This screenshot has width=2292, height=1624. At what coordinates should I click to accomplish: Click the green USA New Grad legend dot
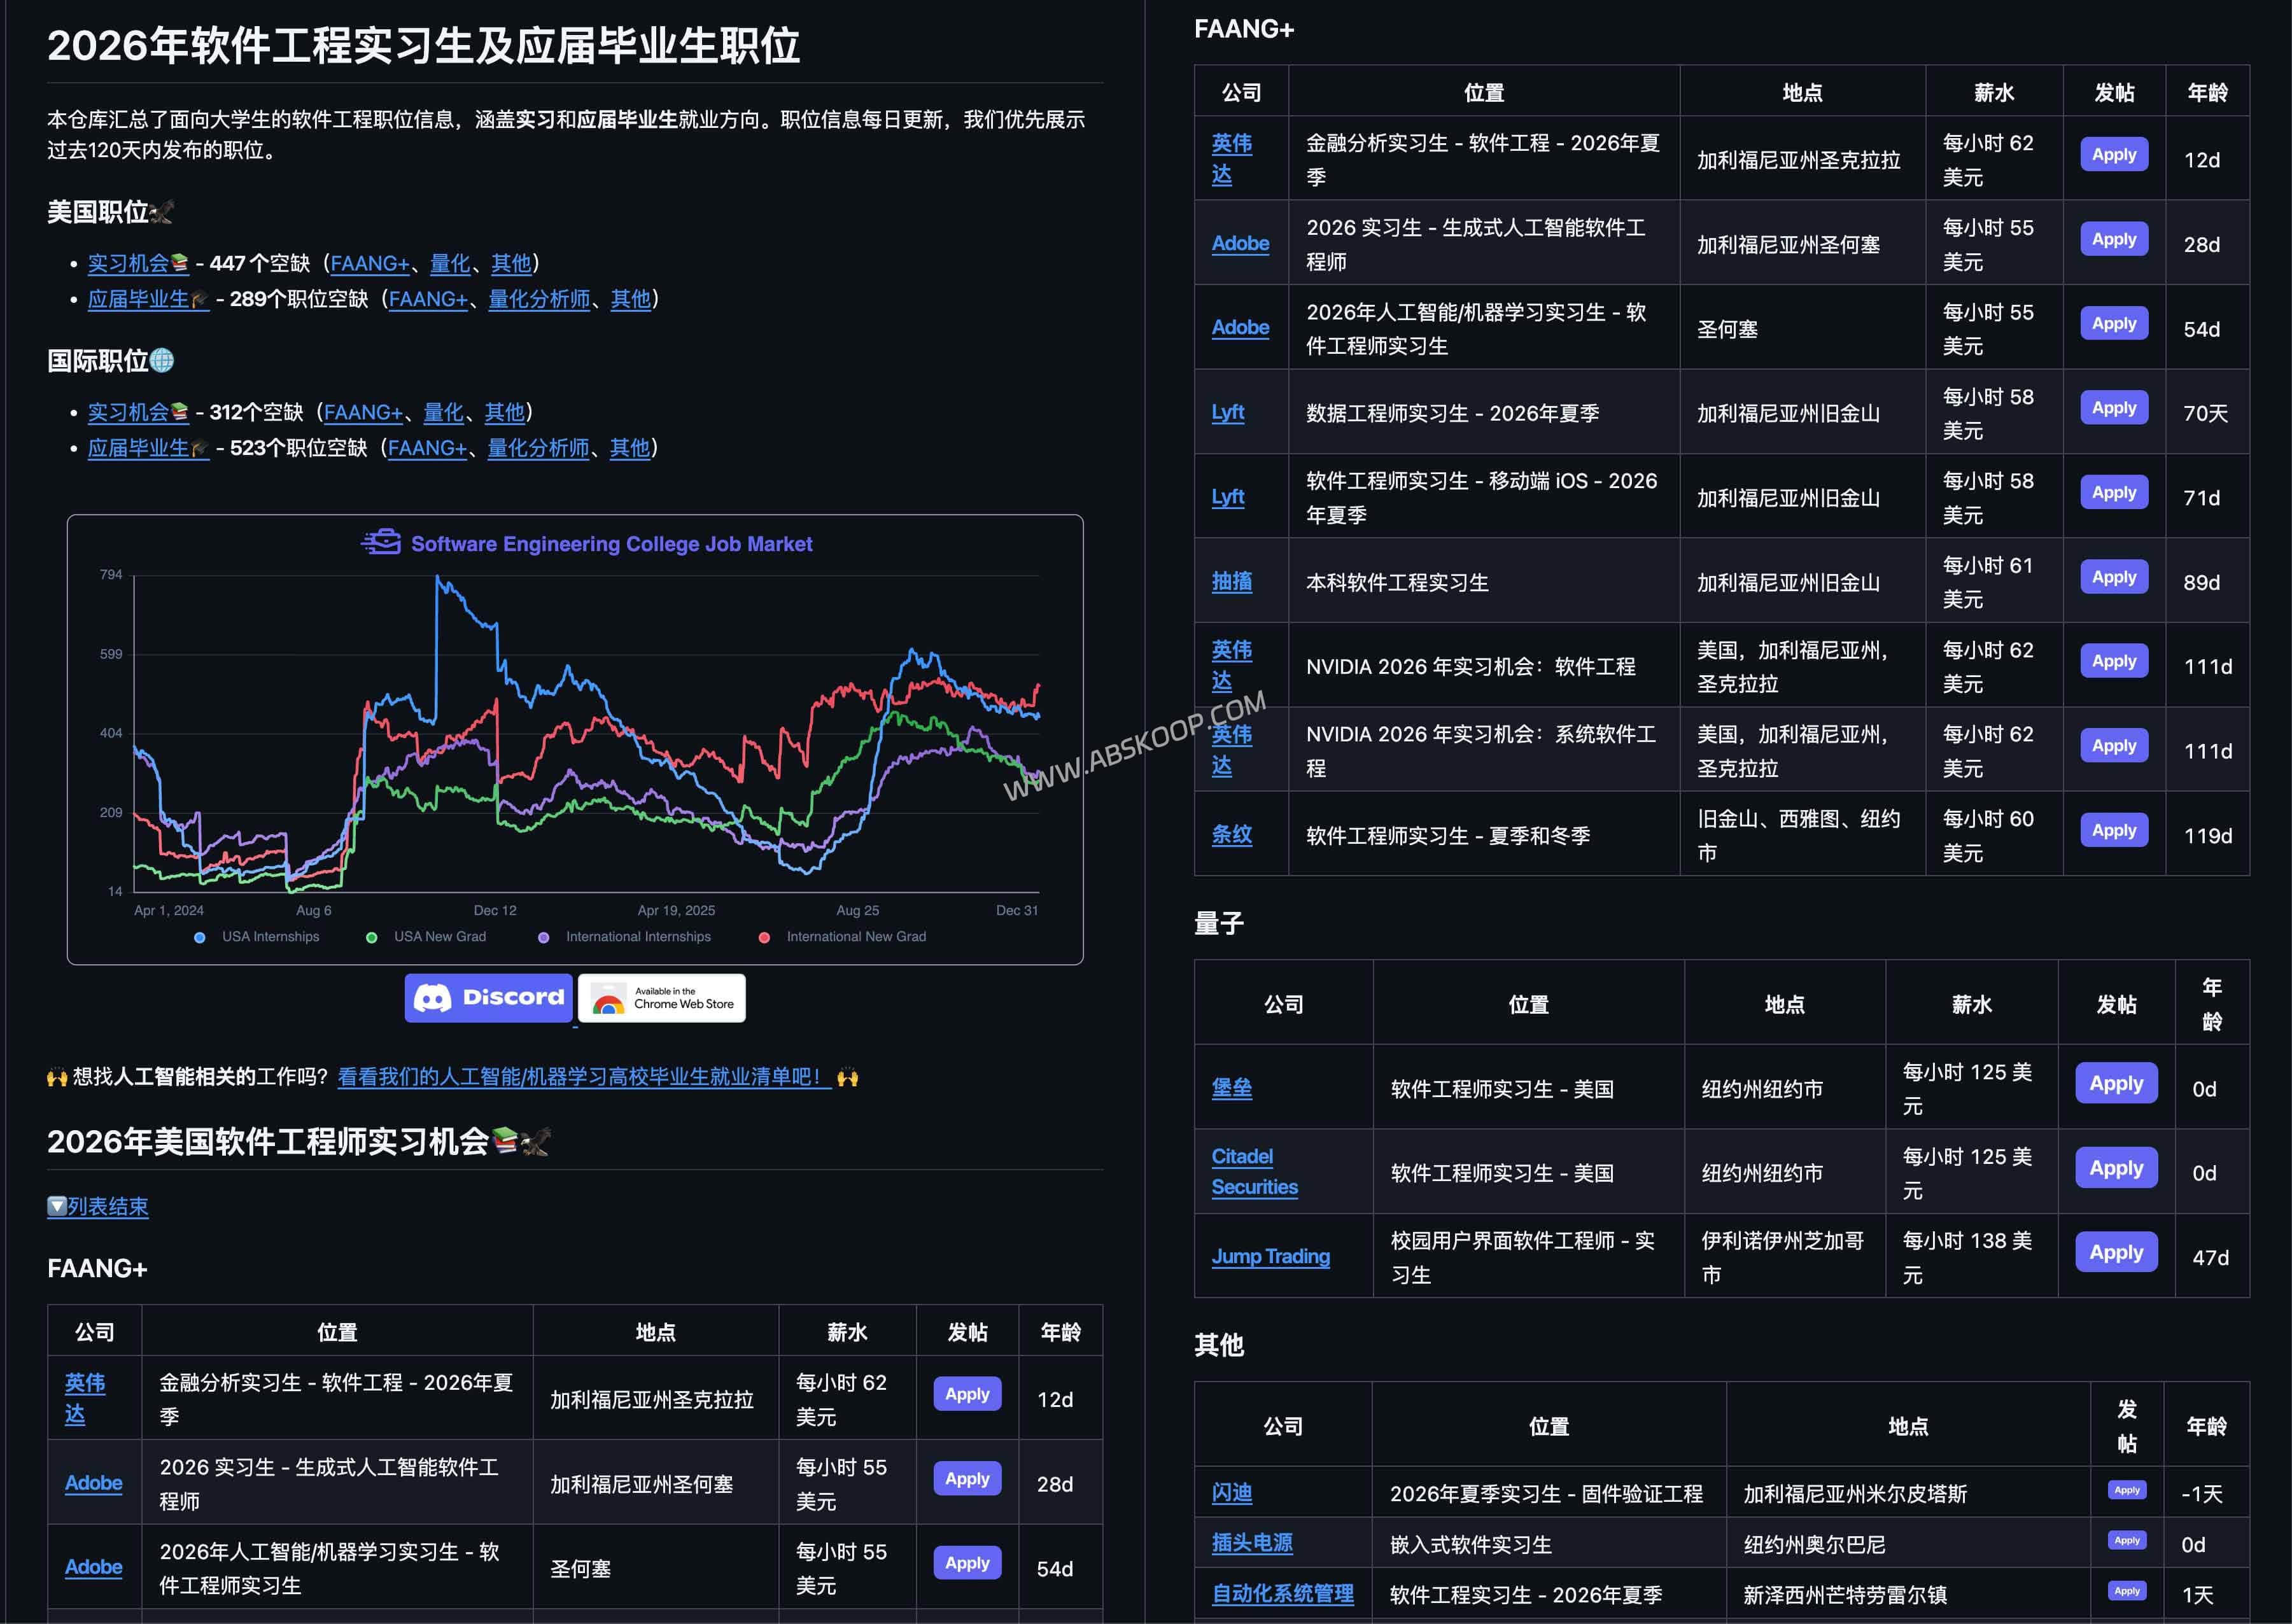click(372, 937)
